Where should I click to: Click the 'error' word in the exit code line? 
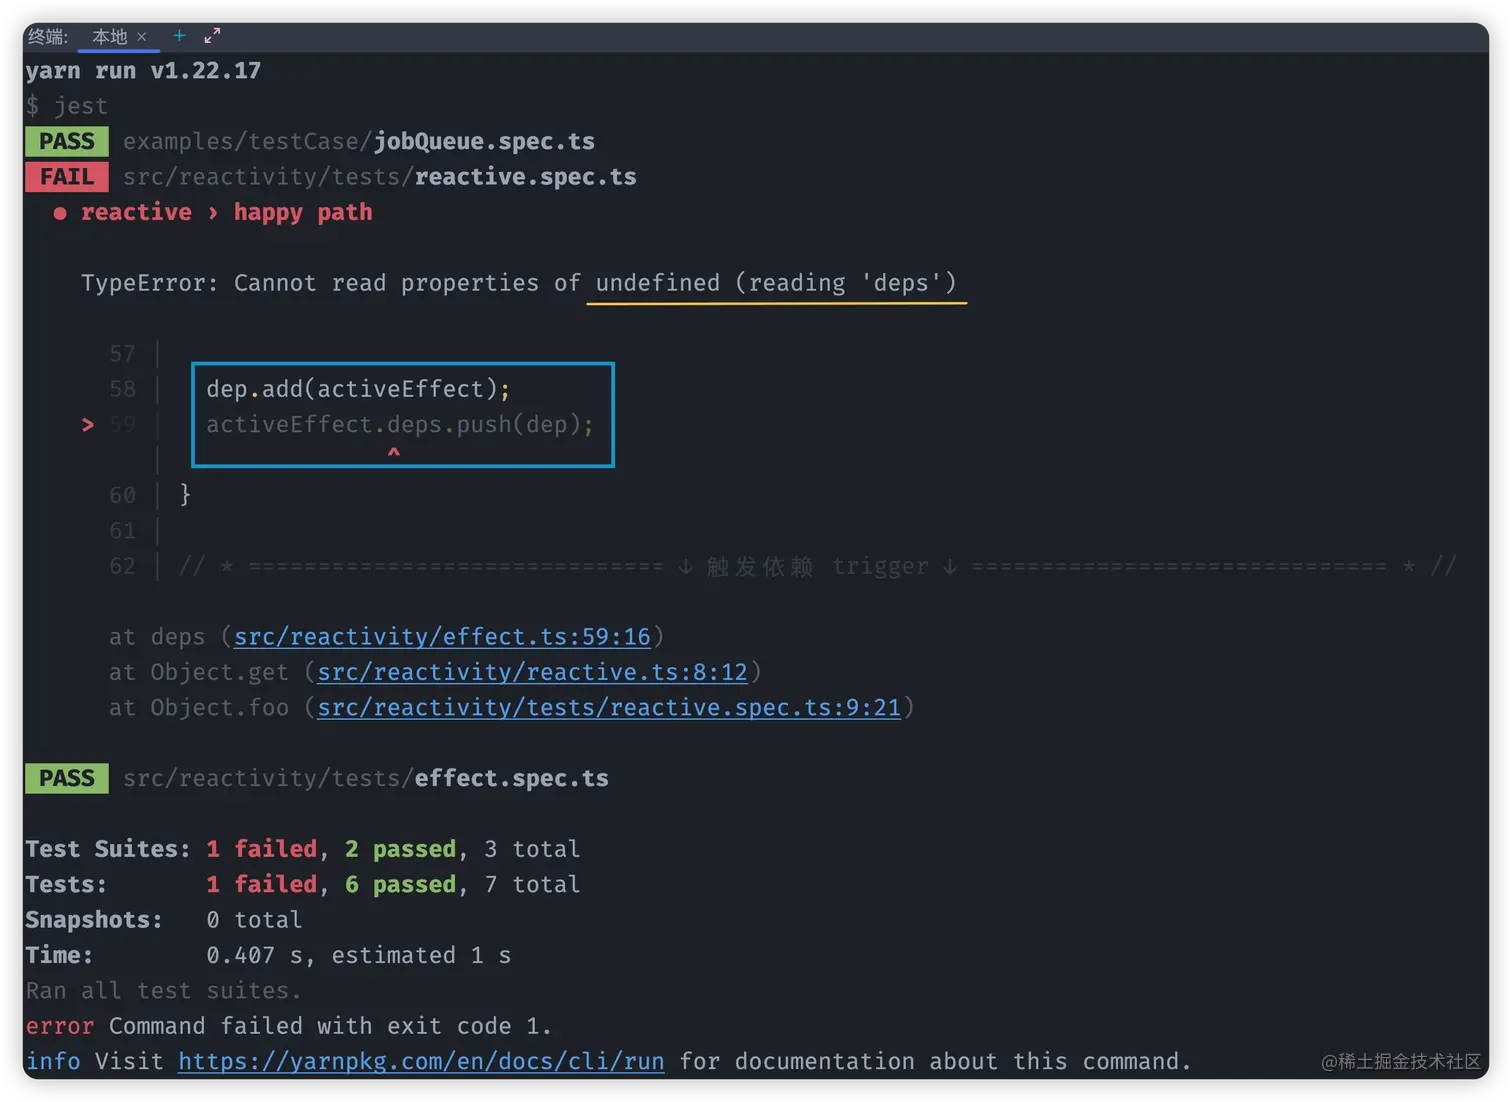[60, 1026]
